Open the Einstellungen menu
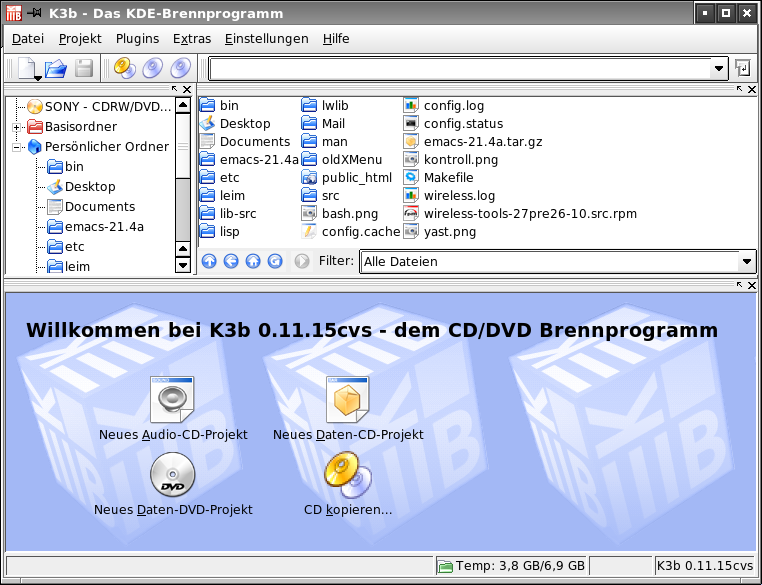This screenshot has height=585, width=762. coord(266,38)
